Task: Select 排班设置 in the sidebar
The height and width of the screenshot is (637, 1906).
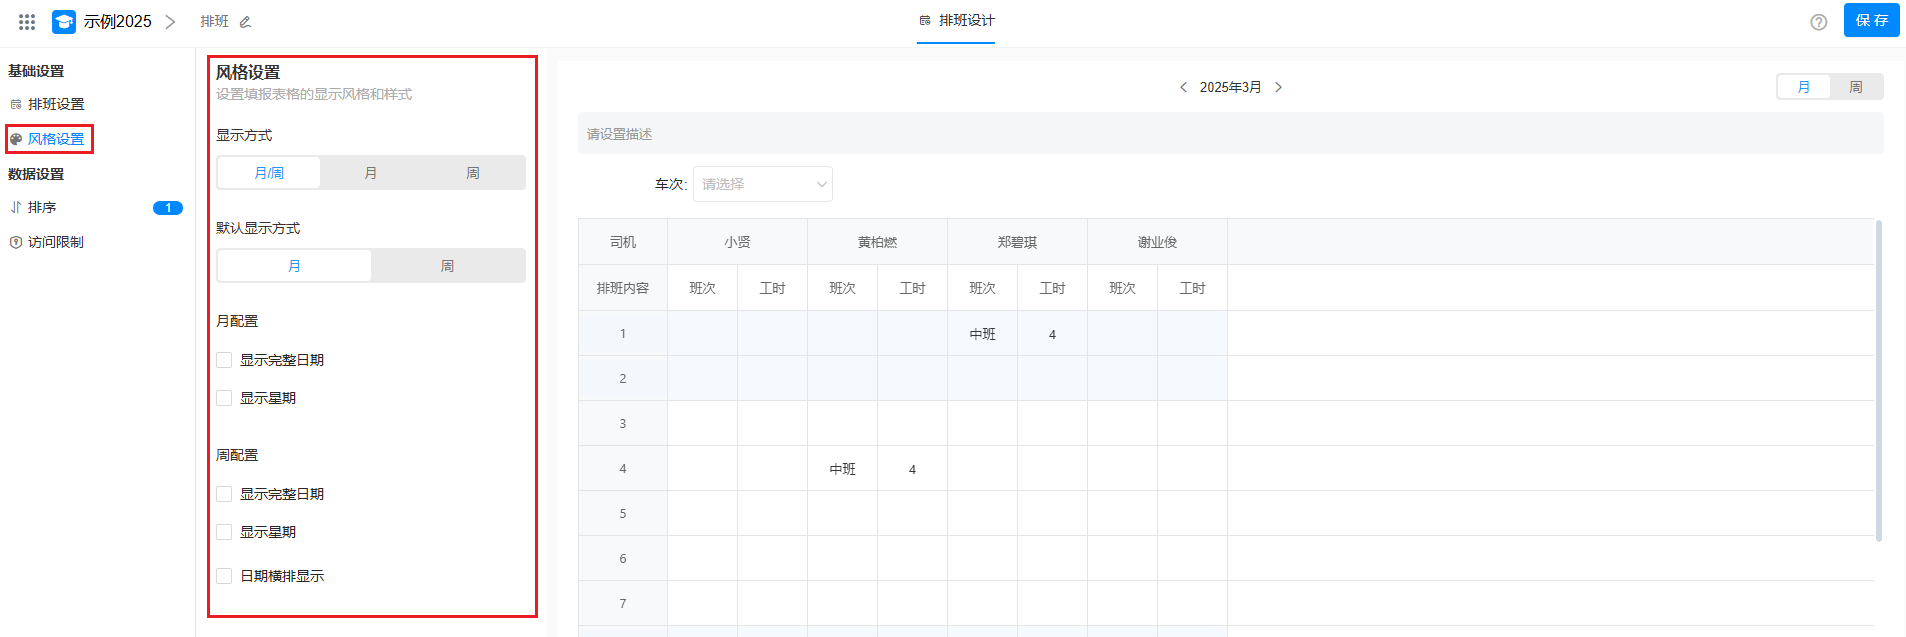Action: coord(55,104)
